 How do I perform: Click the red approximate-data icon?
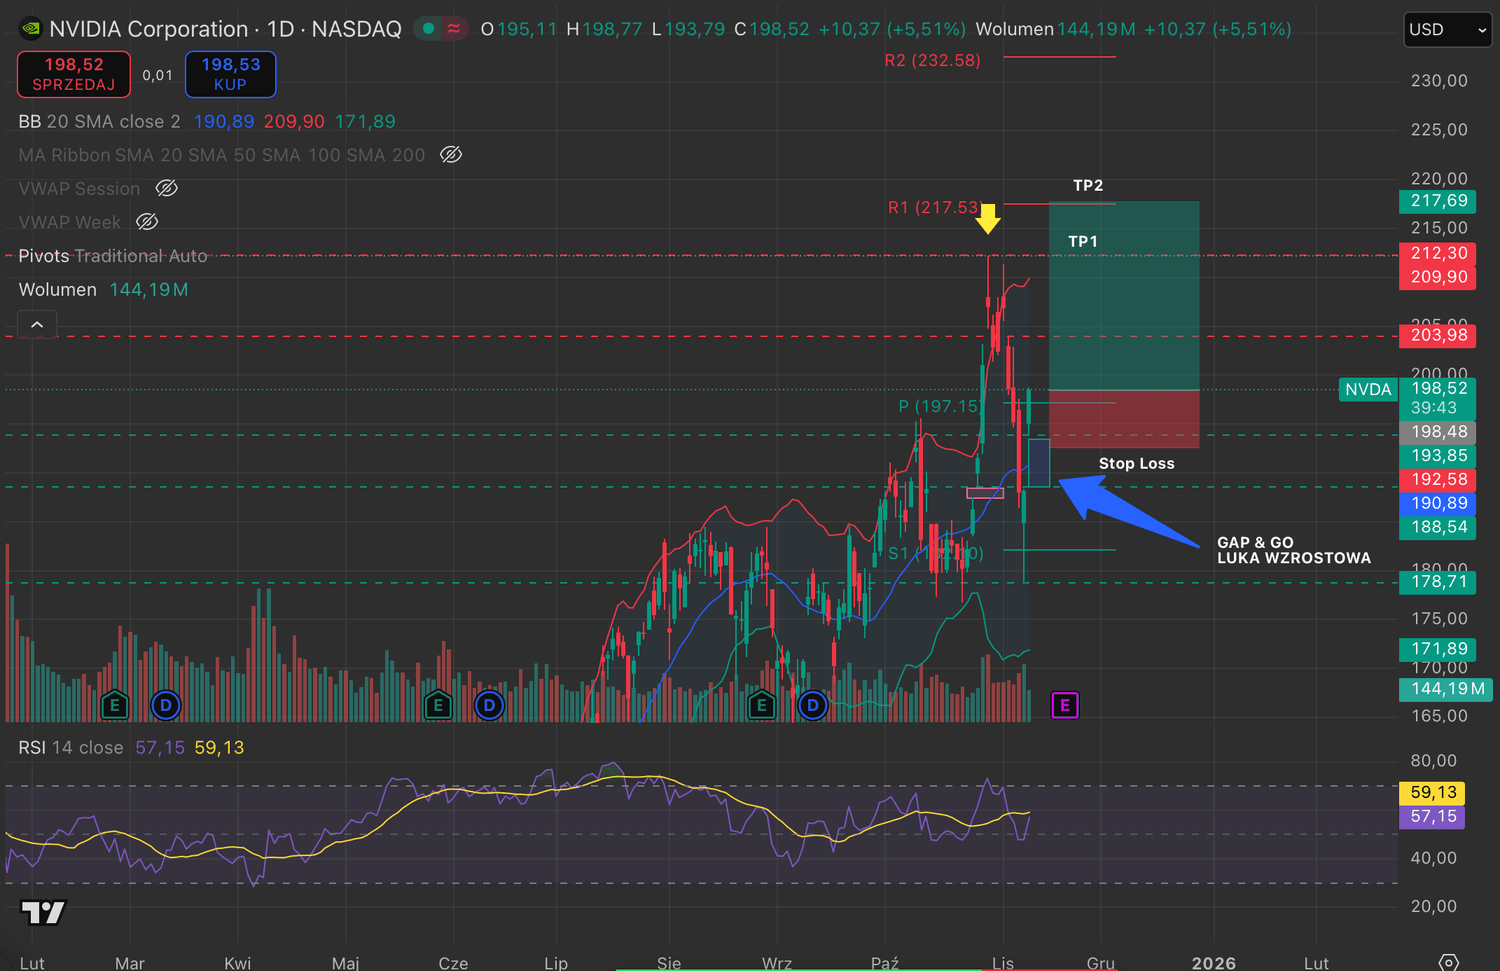tap(454, 29)
